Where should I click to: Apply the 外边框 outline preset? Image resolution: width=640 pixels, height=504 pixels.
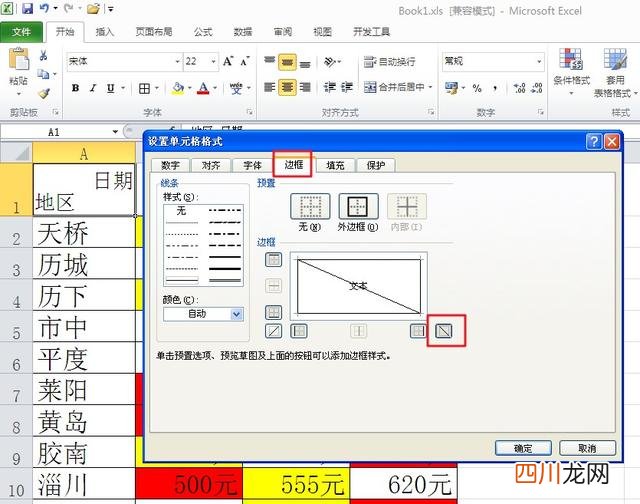coord(358,206)
